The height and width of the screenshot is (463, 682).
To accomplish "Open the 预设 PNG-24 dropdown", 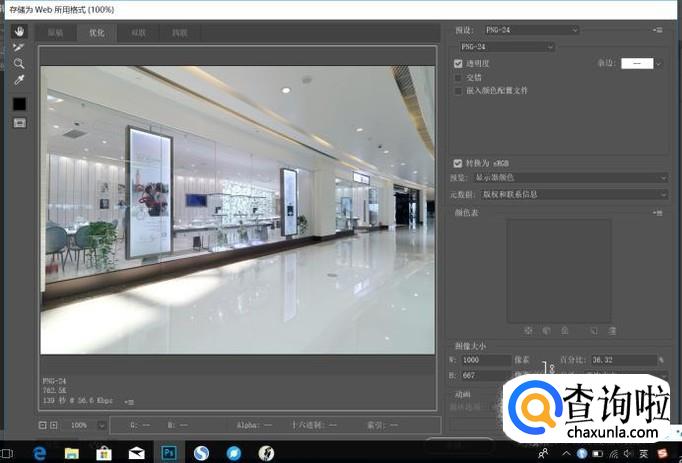I will (530, 31).
